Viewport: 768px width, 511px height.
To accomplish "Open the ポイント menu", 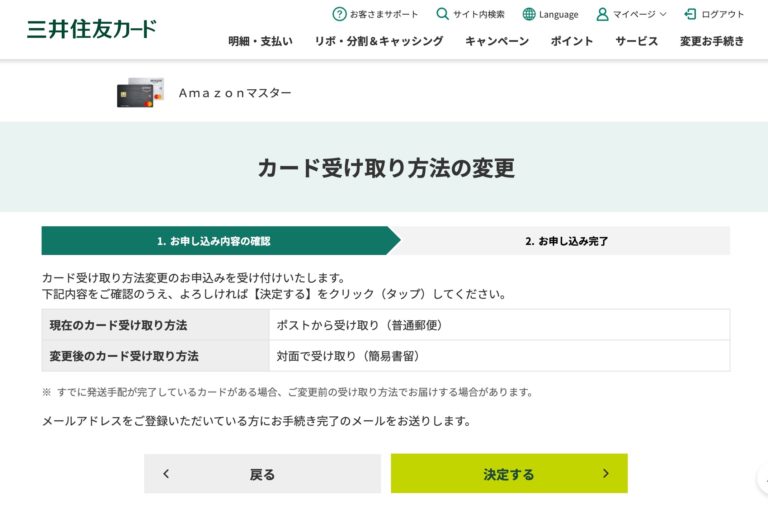I will tap(572, 41).
